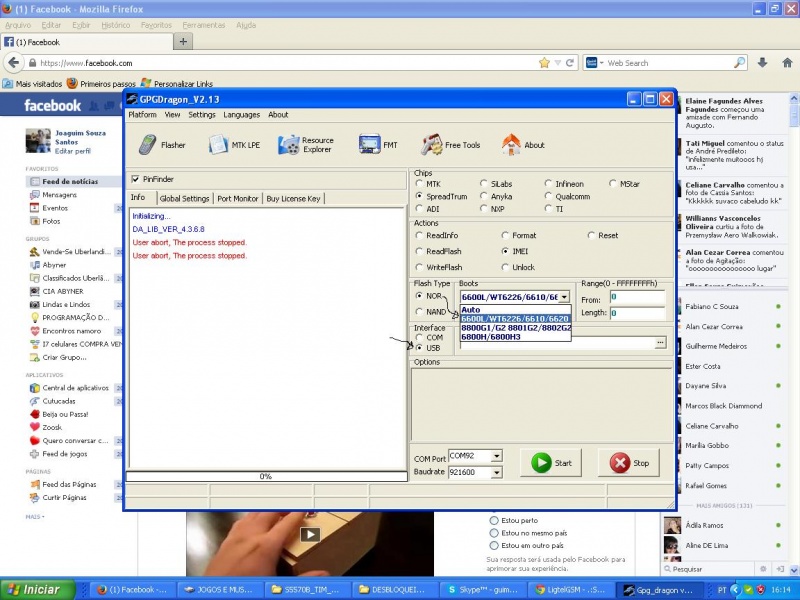Open the Baudrate dropdown
The height and width of the screenshot is (600, 800).
coord(496,473)
